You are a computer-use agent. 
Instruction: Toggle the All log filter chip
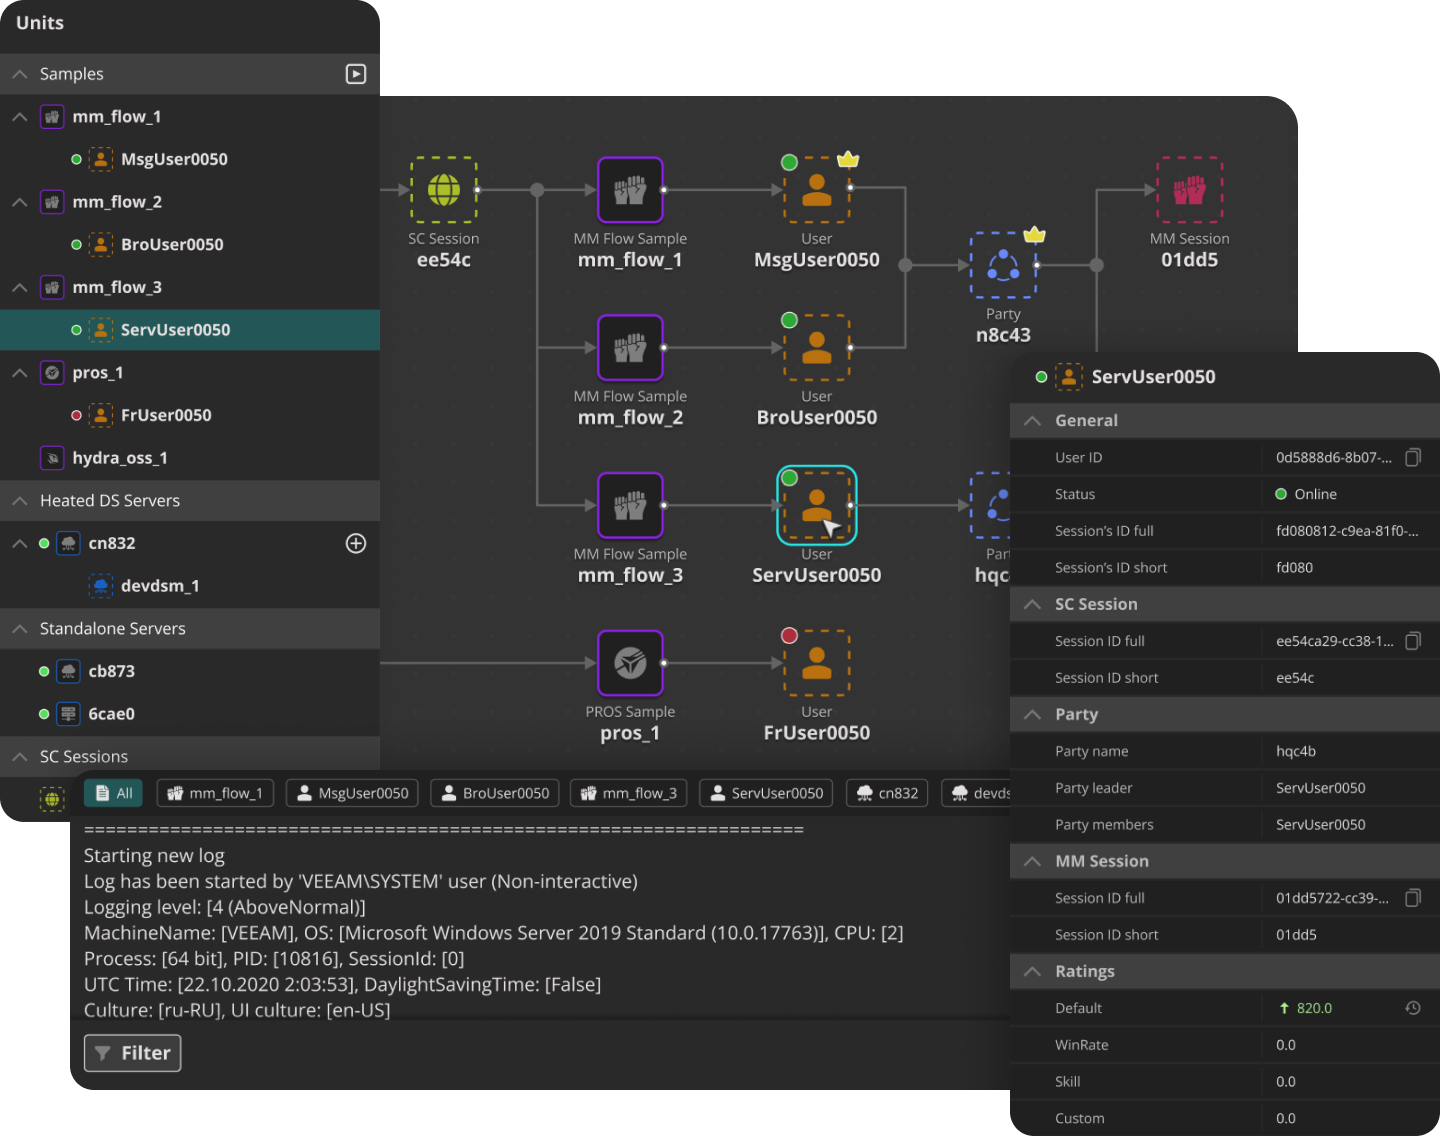(x=113, y=792)
